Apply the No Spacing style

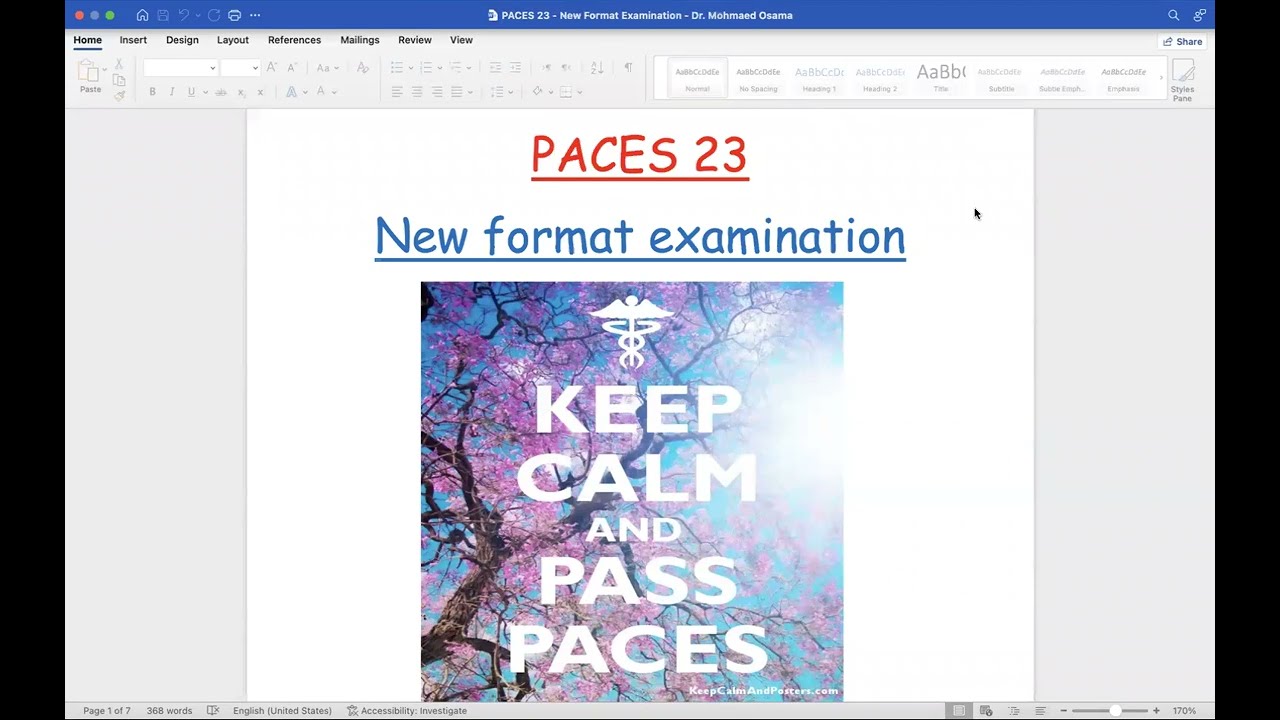click(x=758, y=78)
